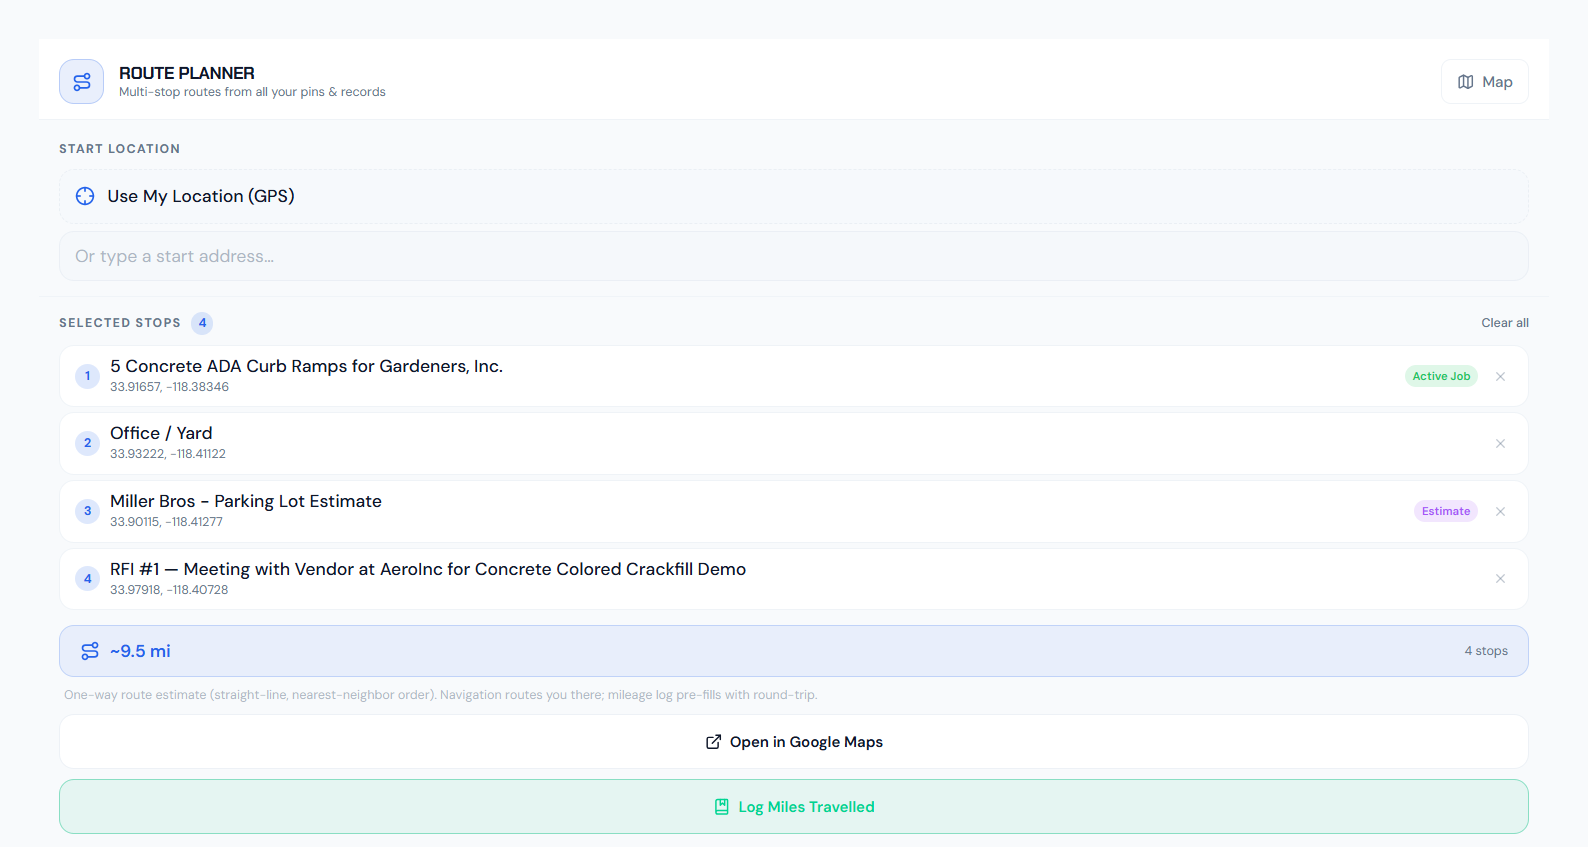Click Miller Bros - Parking Lot Estimate title
This screenshot has width=1588, height=847.
pyautogui.click(x=246, y=501)
